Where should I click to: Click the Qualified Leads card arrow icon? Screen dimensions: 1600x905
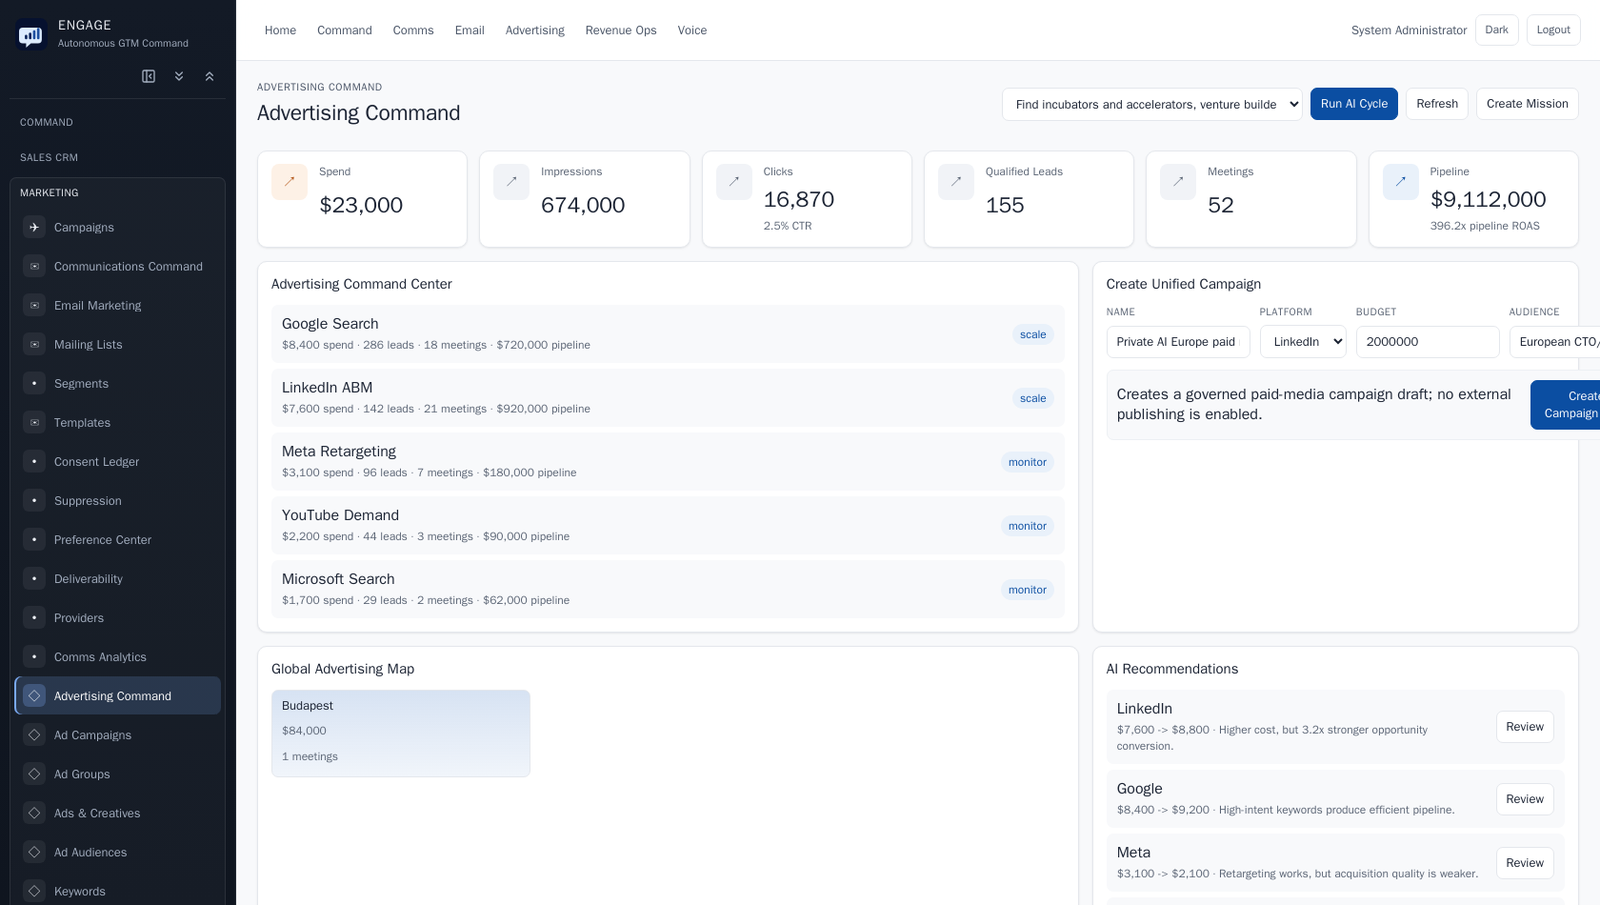click(x=956, y=182)
